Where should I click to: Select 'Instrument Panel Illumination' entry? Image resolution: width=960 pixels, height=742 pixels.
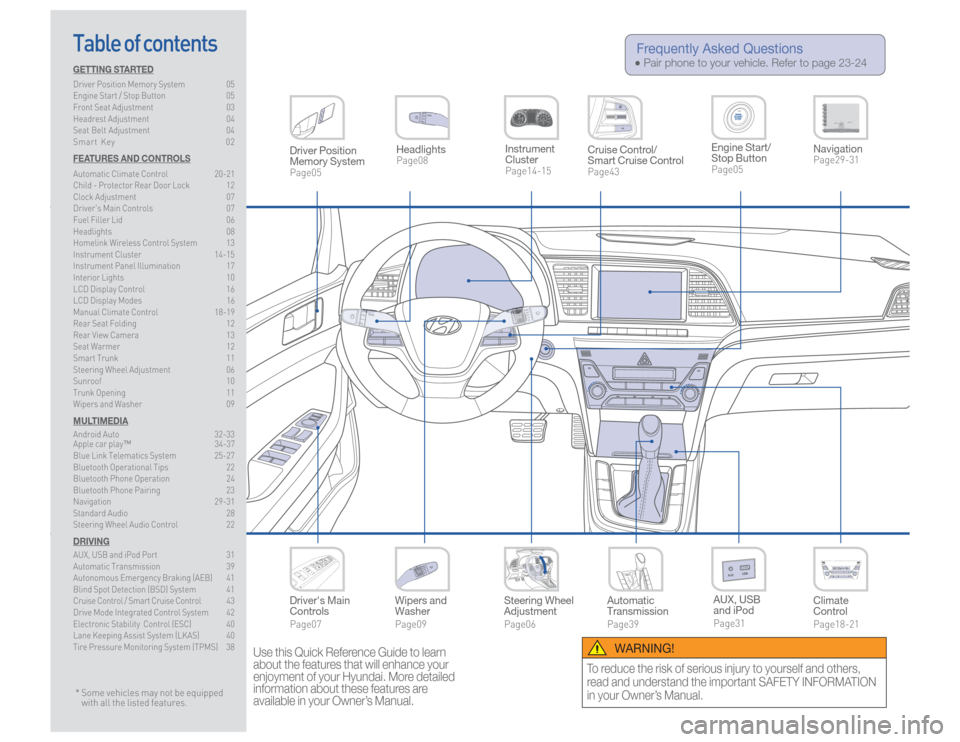(x=154, y=266)
